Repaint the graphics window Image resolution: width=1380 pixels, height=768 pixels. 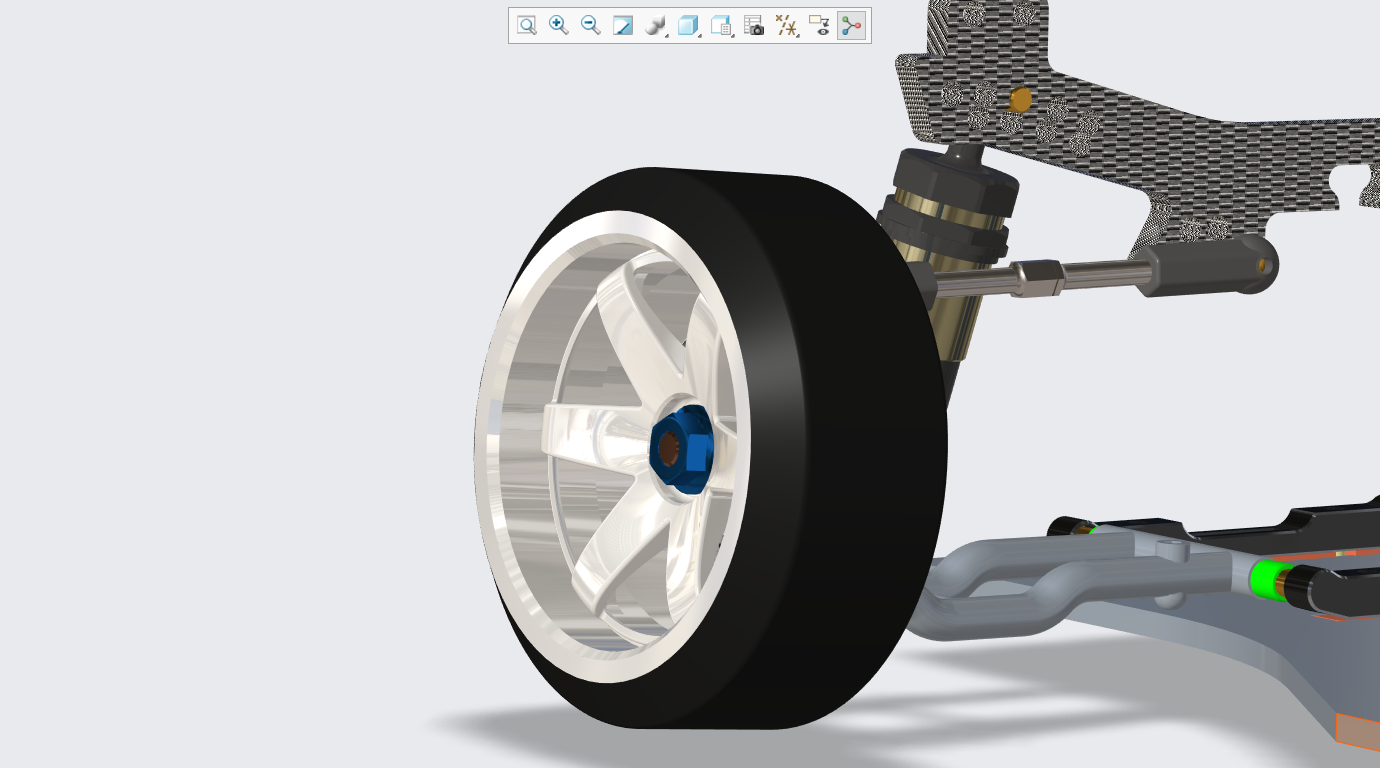[x=623, y=26]
